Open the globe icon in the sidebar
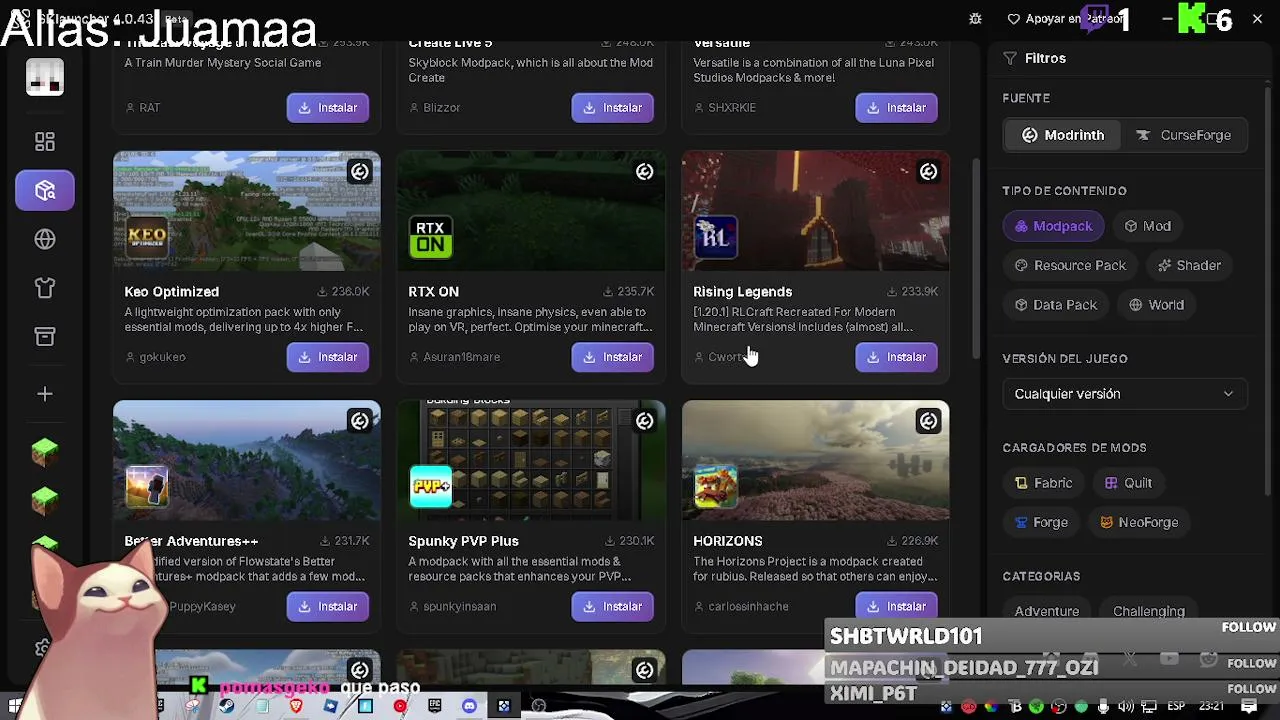 pos(45,239)
